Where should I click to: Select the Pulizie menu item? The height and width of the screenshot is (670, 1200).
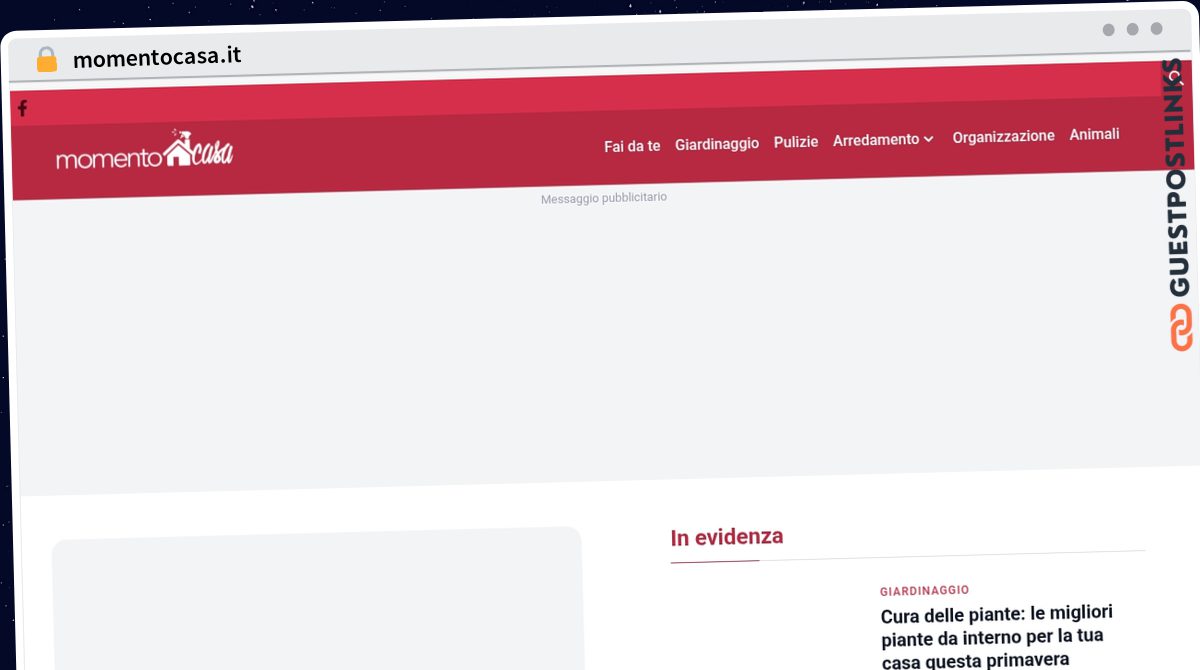(796, 142)
